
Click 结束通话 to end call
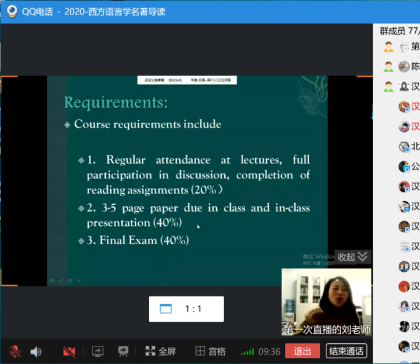point(346,351)
